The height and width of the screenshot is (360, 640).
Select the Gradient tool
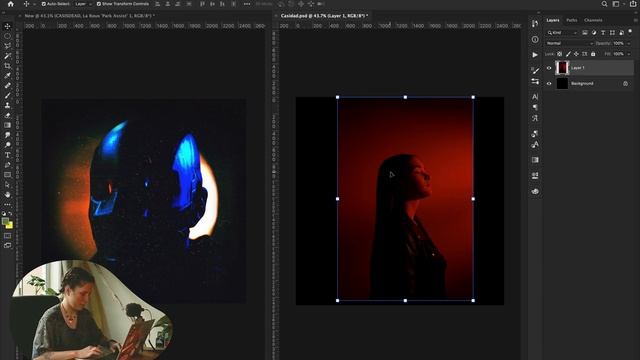pyautogui.click(x=7, y=125)
